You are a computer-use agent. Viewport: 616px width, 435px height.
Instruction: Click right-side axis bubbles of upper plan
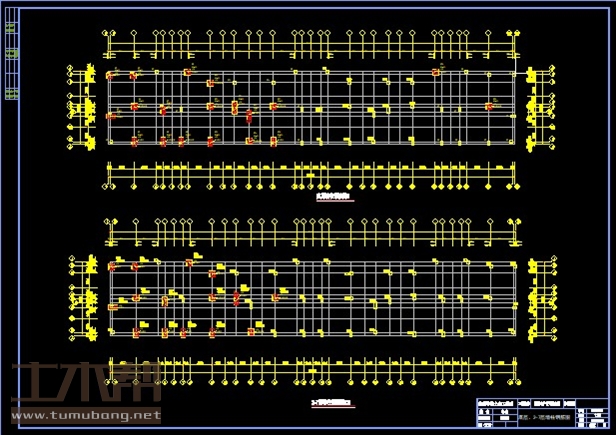coord(545,105)
